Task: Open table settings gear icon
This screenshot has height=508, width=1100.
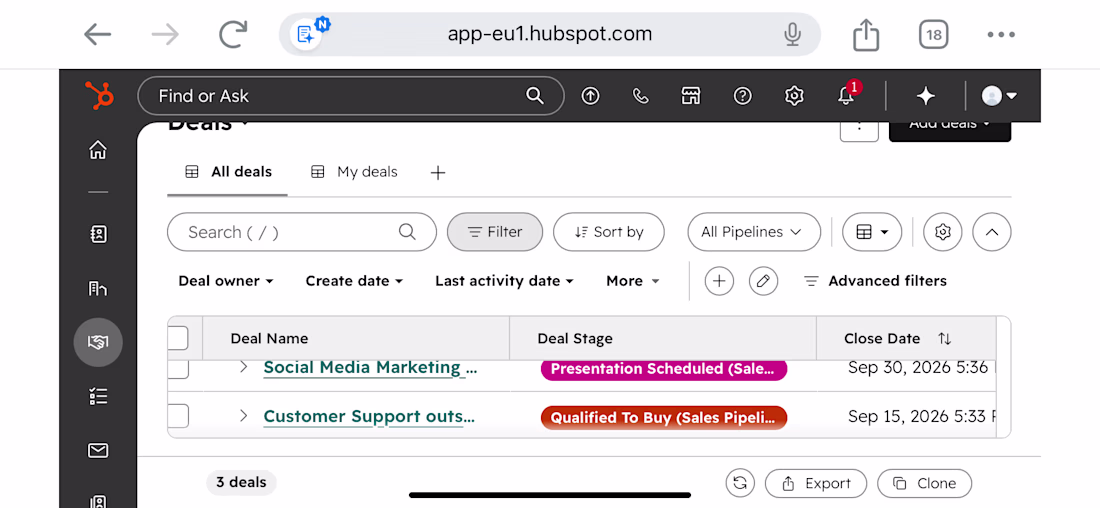Action: [943, 232]
